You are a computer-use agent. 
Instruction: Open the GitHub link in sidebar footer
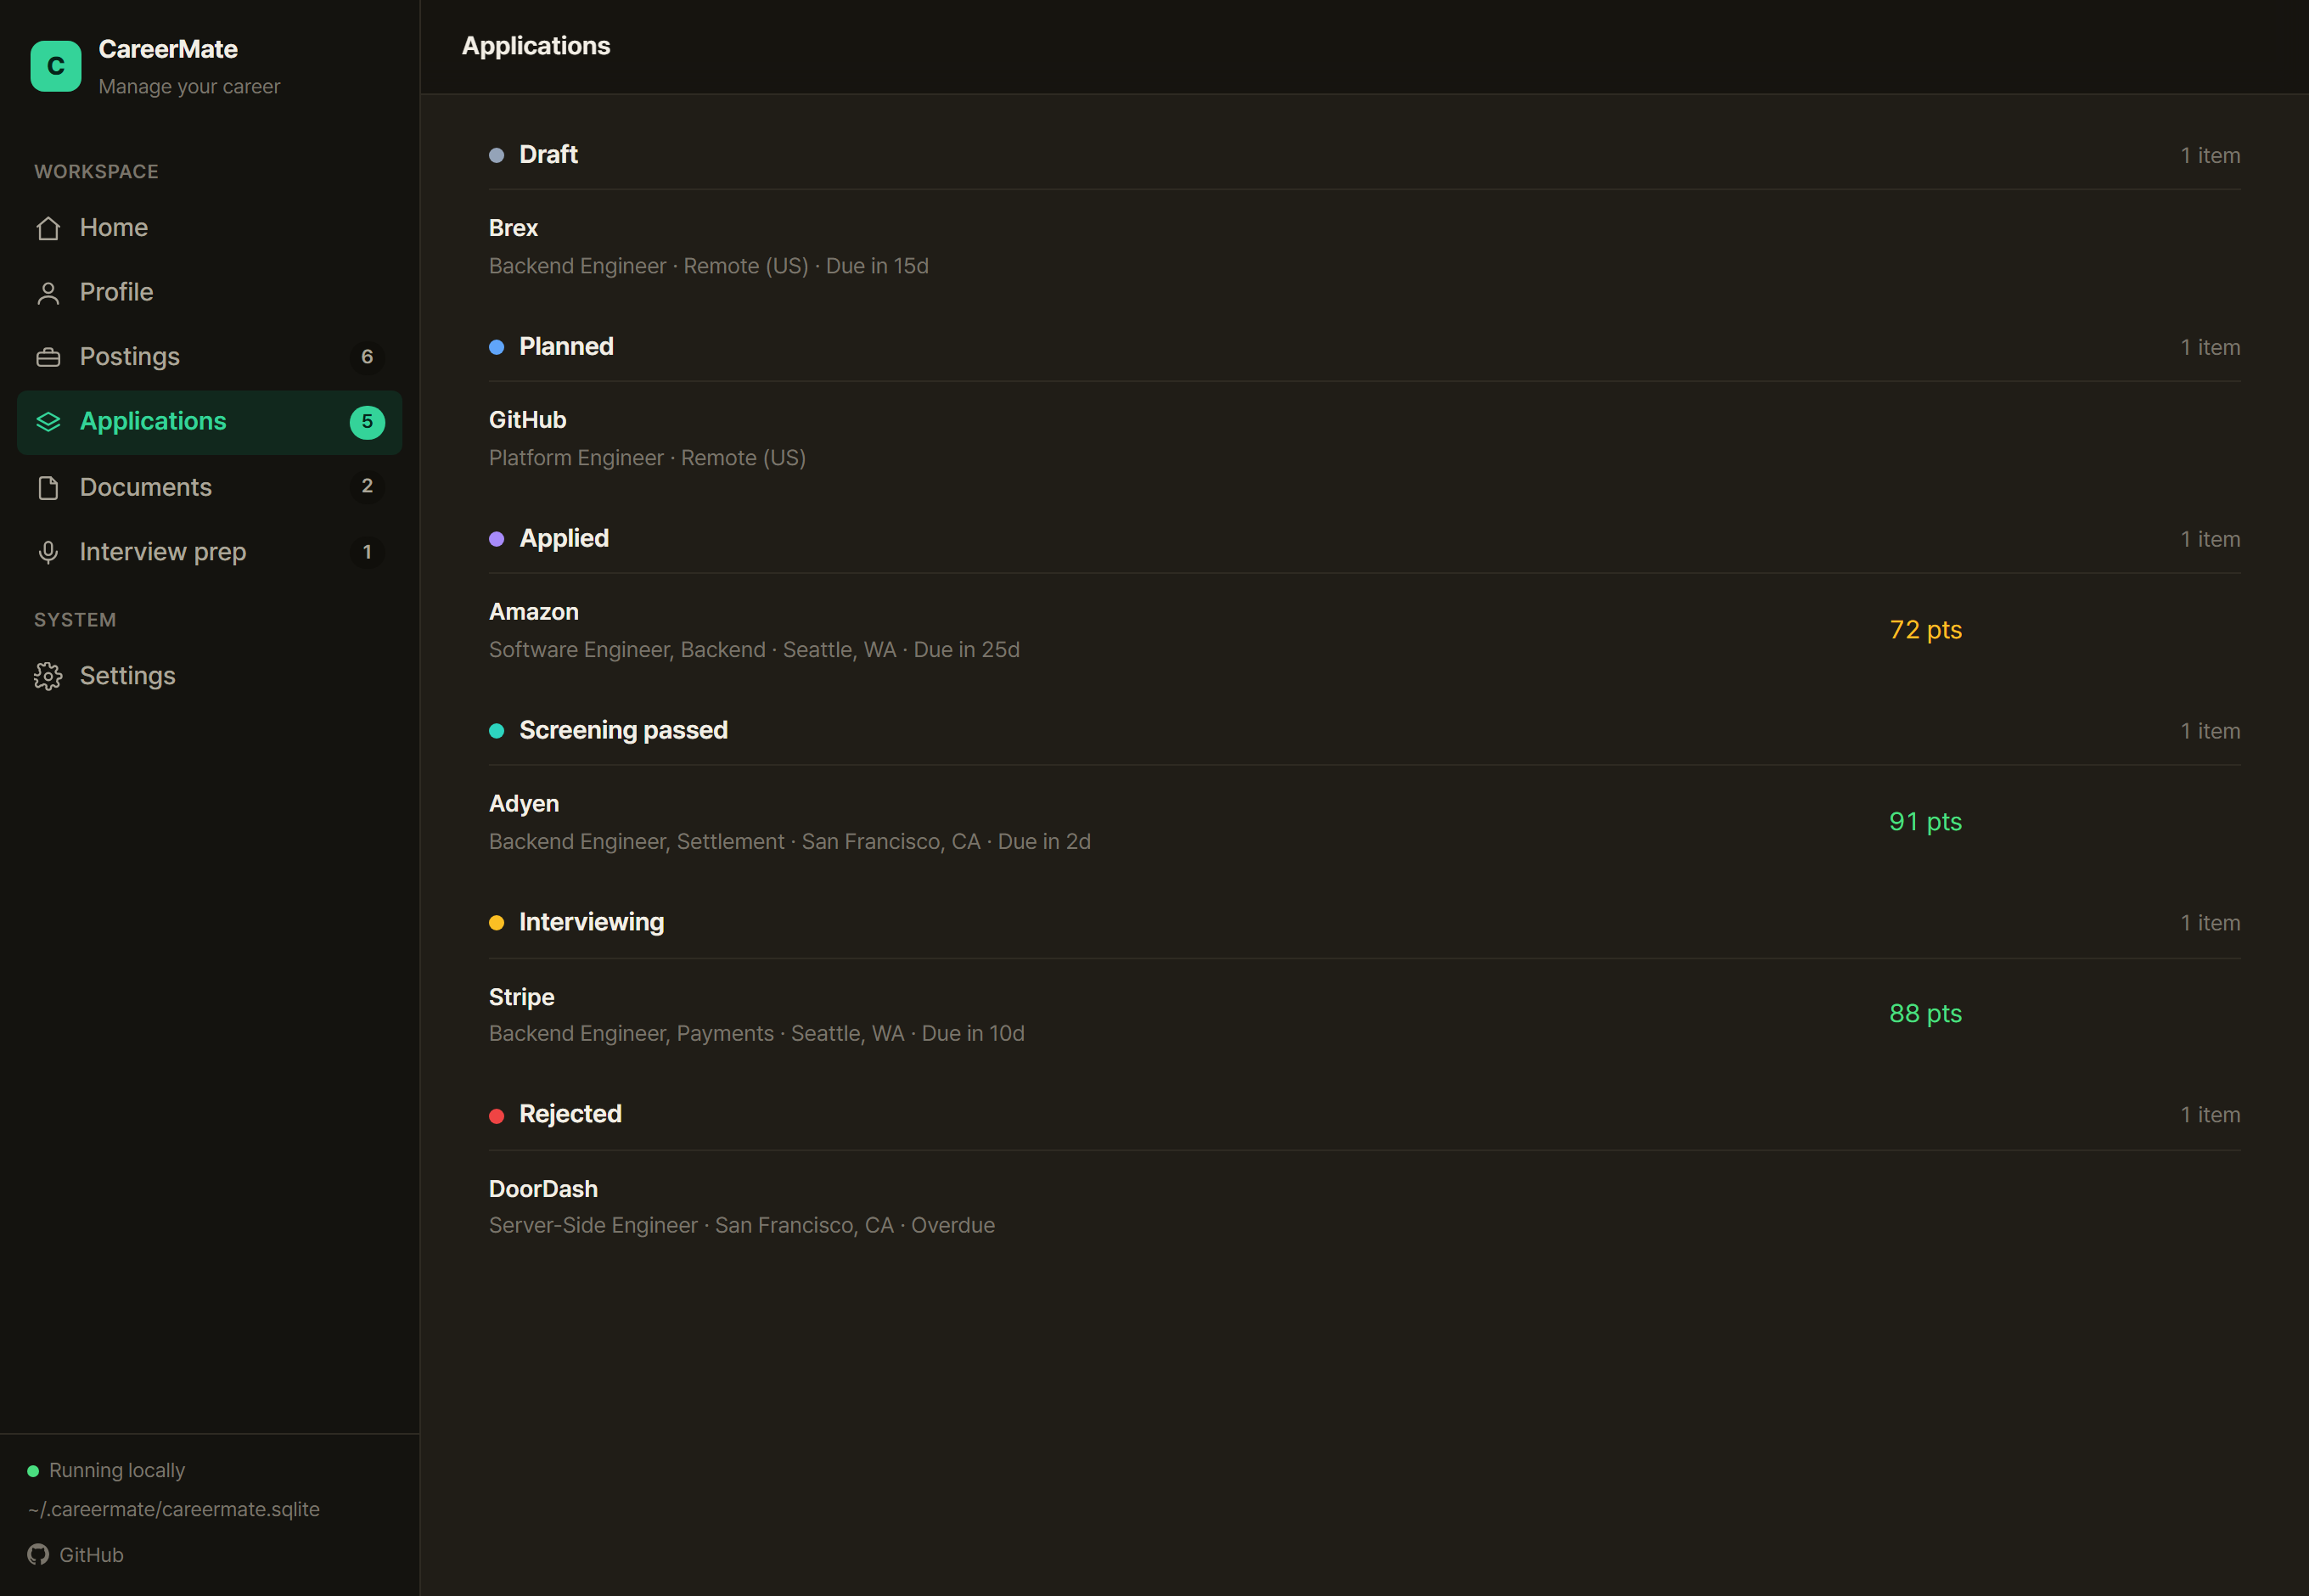[76, 1555]
